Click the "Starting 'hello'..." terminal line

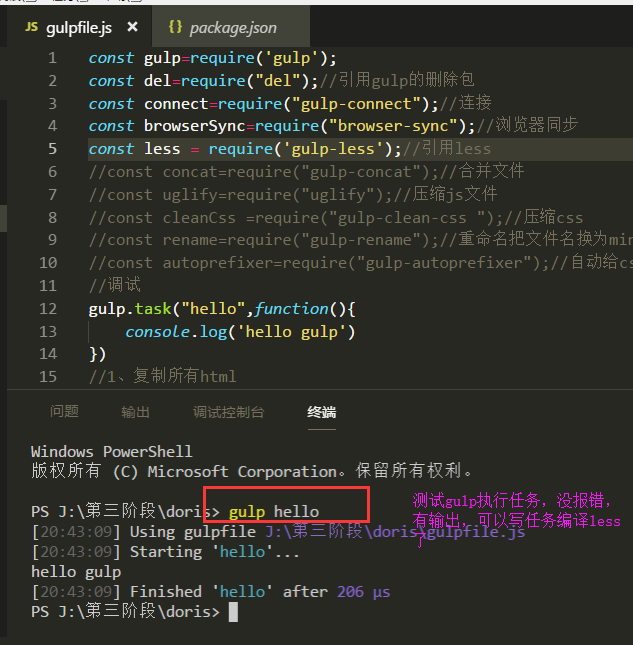165,552
